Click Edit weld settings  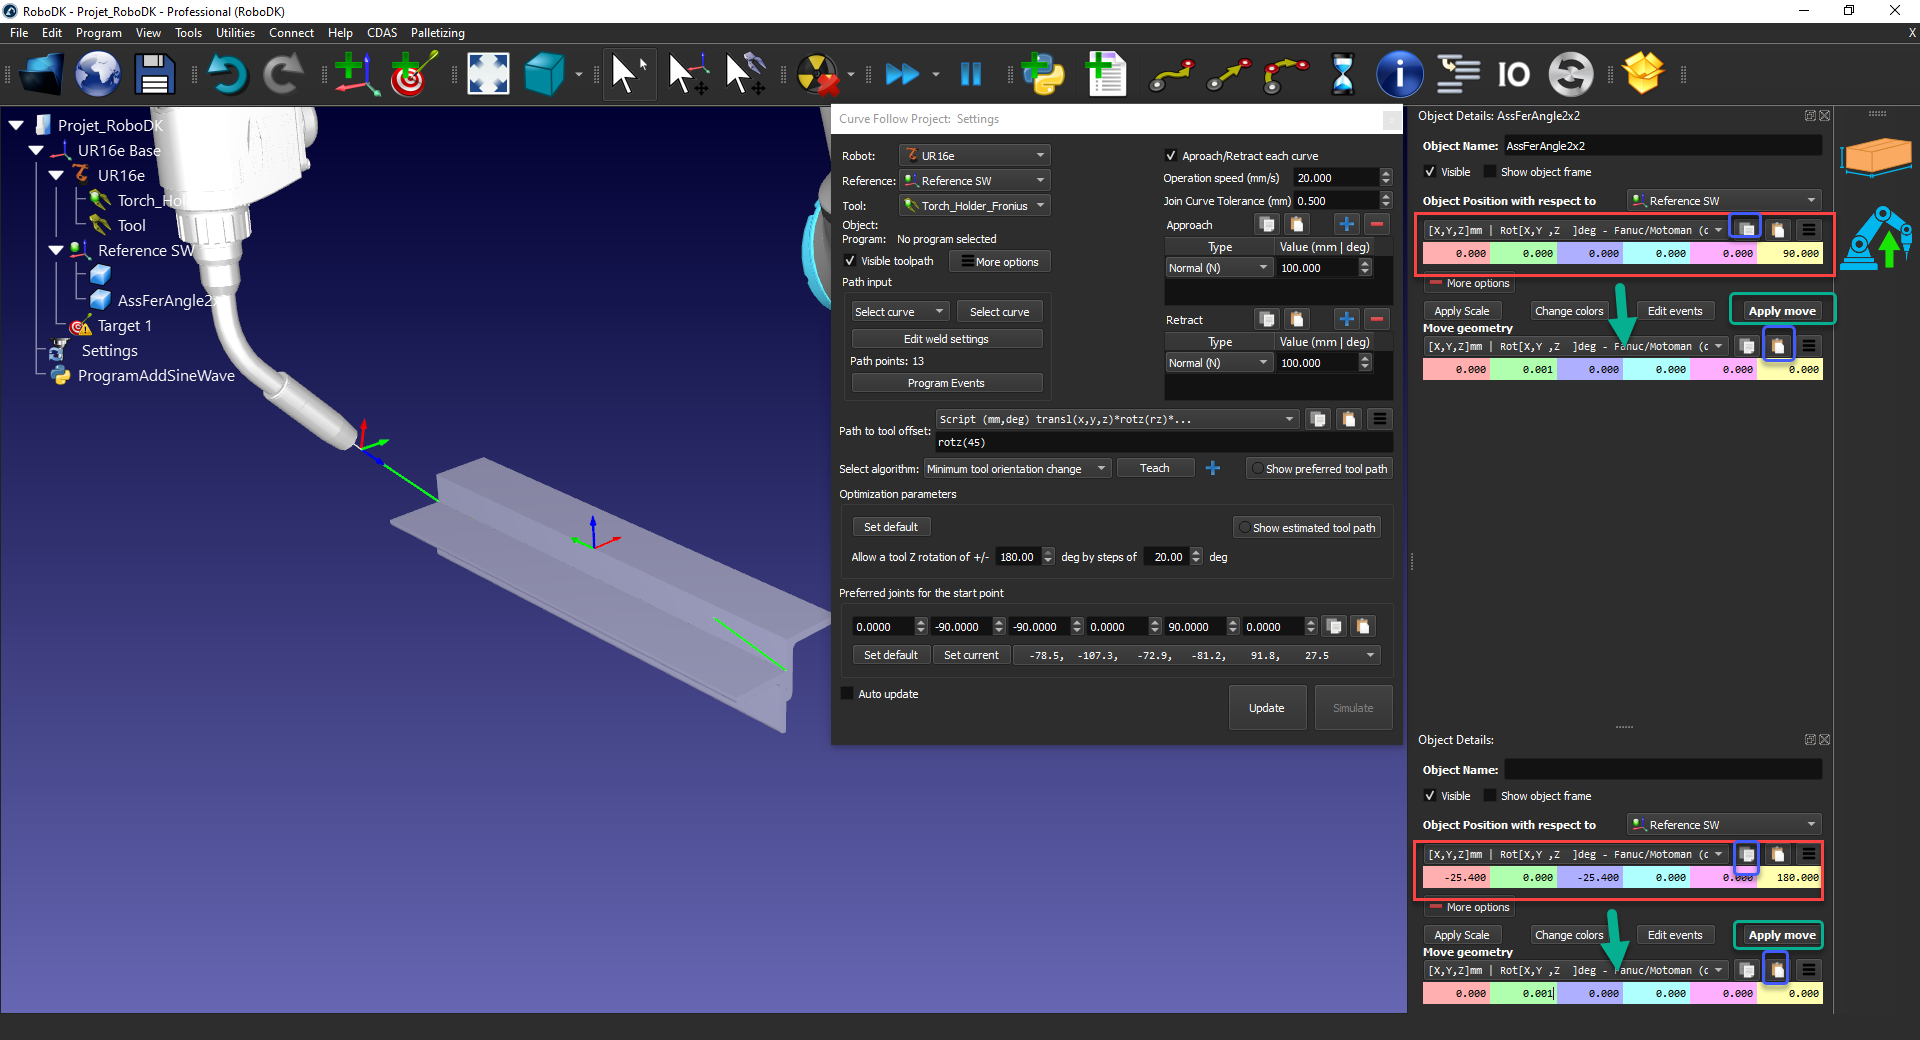click(946, 339)
